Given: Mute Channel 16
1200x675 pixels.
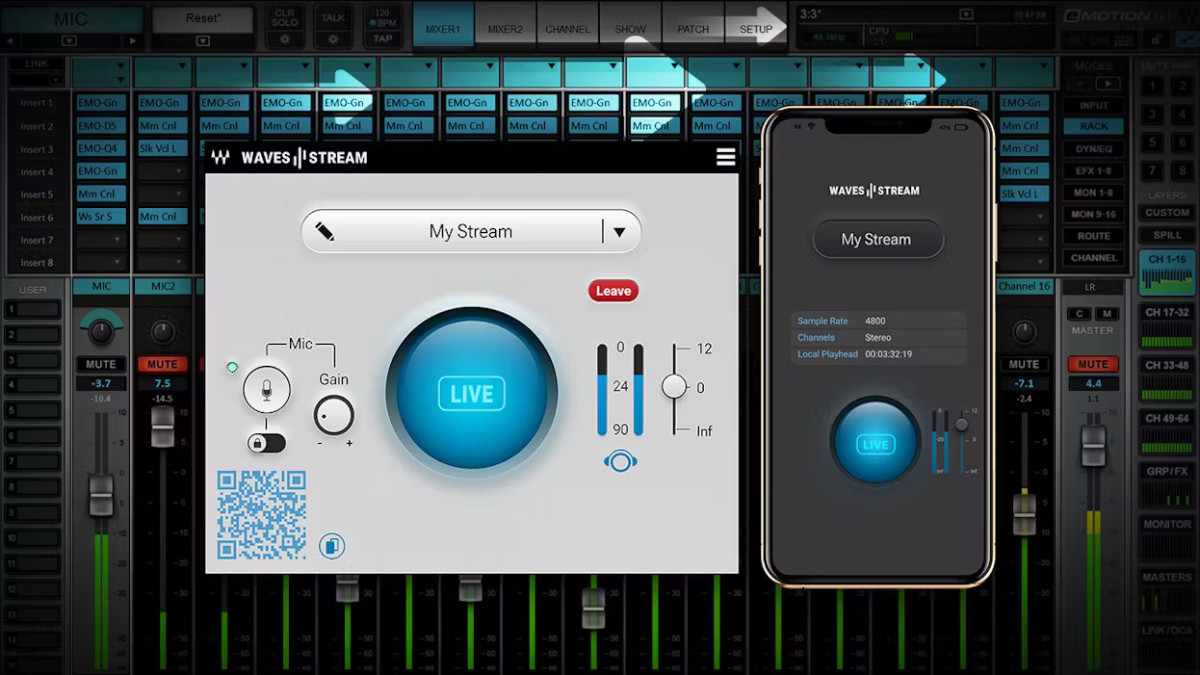Looking at the screenshot, I should point(1024,364).
